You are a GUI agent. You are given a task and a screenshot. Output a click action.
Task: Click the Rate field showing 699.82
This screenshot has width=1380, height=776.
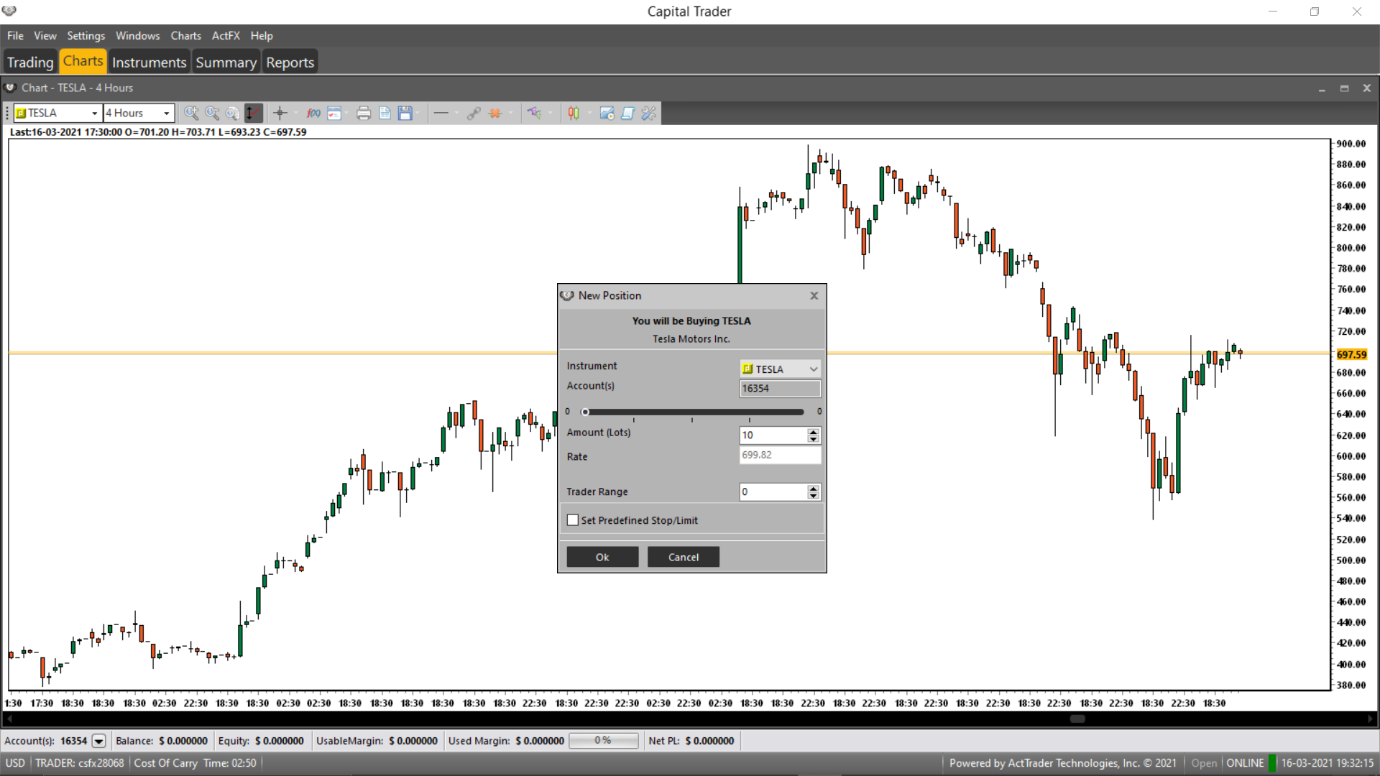pos(780,455)
